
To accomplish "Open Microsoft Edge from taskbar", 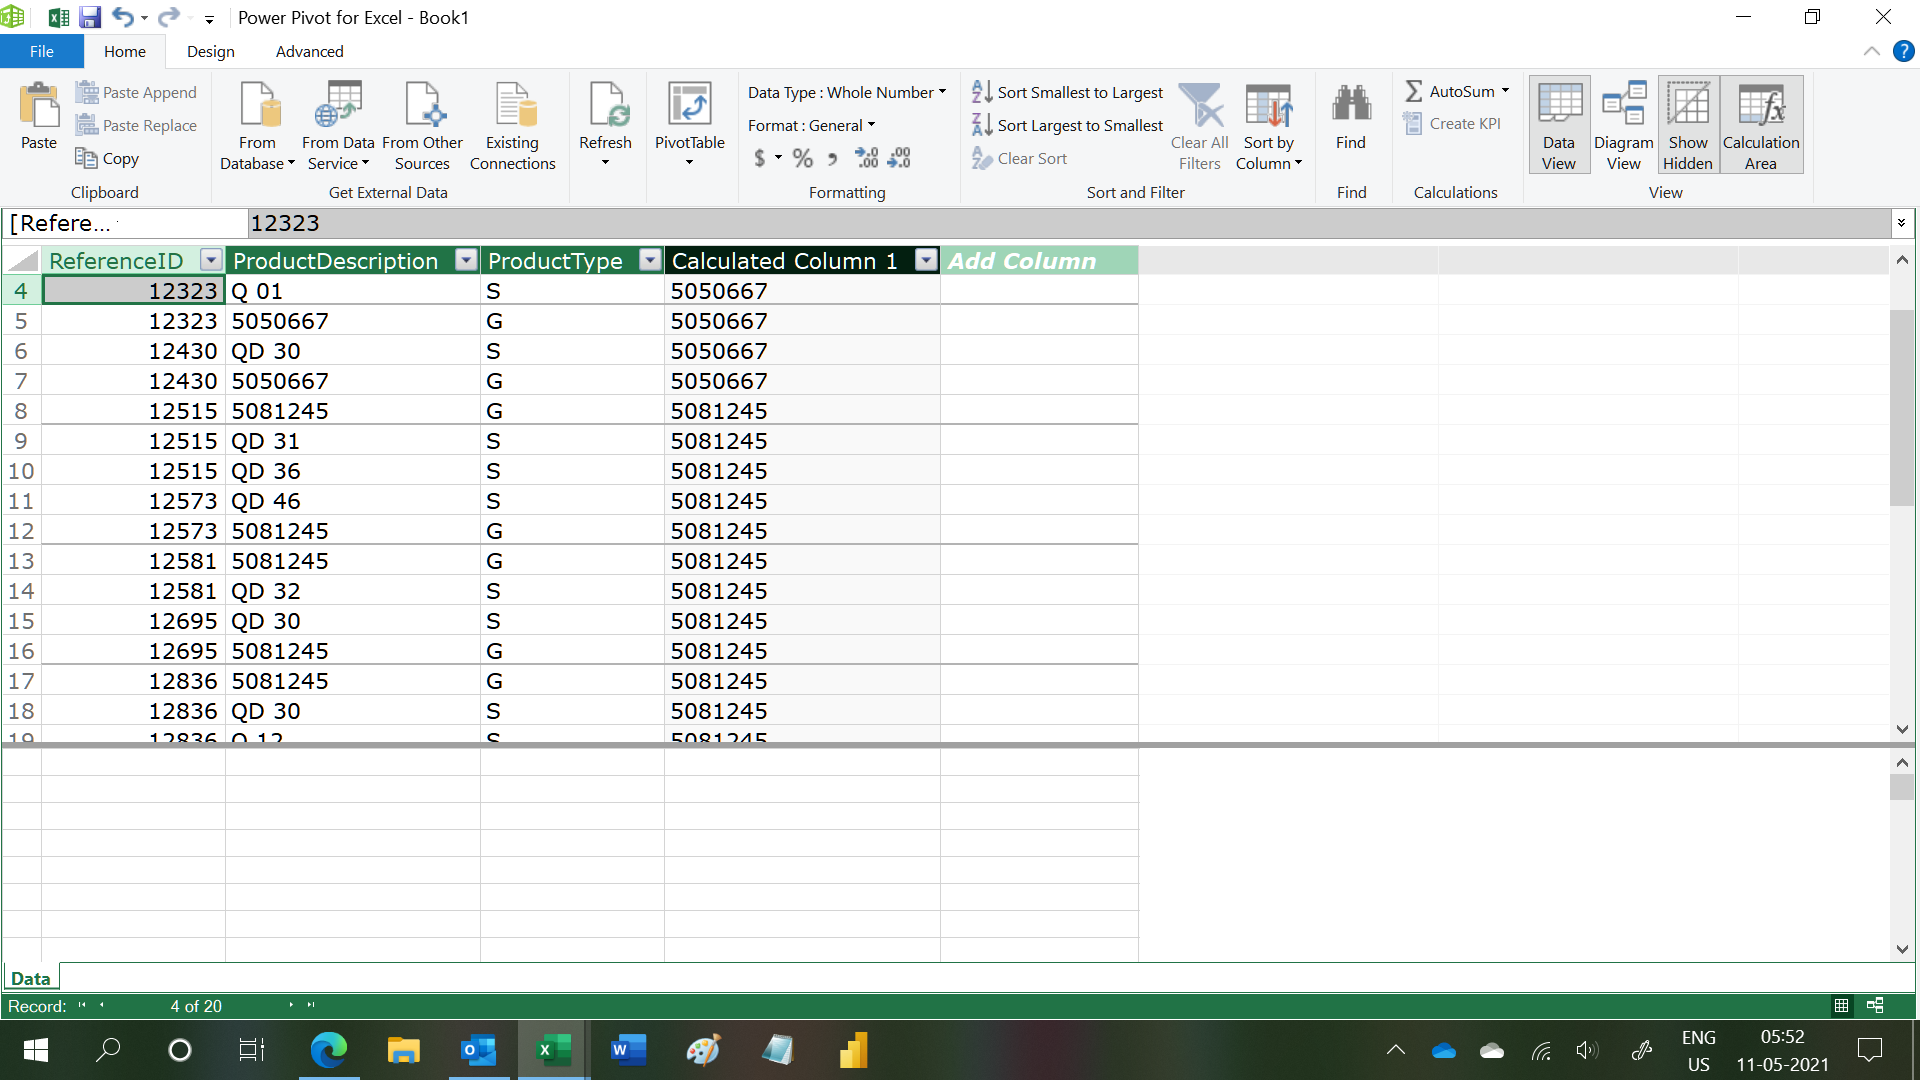I will [328, 1049].
